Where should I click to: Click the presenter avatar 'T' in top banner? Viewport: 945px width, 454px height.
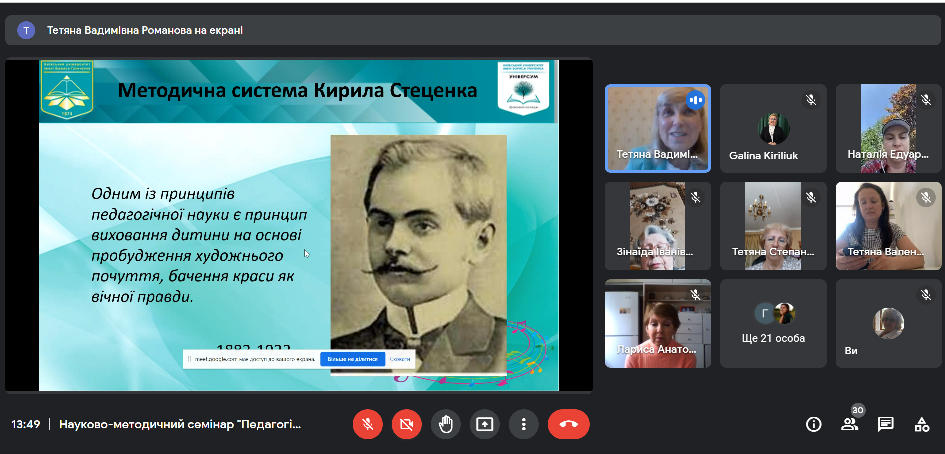(x=26, y=30)
